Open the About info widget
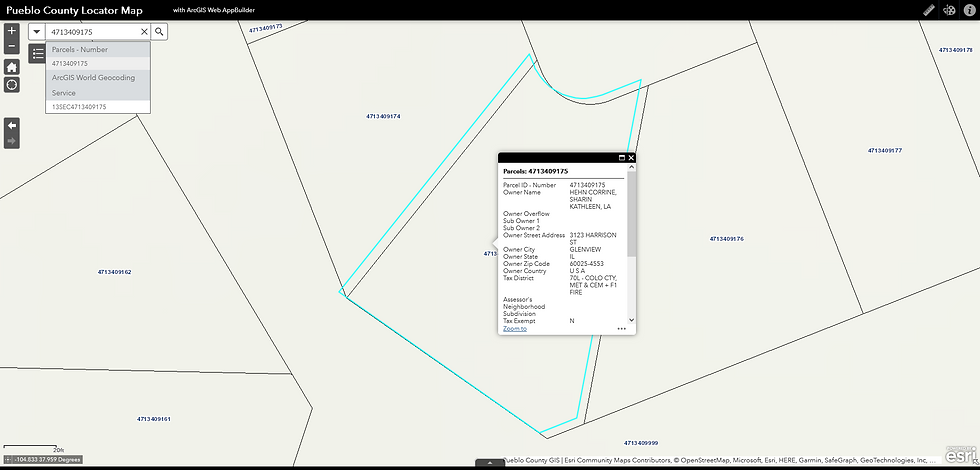This screenshot has width=980, height=470. [x=969, y=10]
